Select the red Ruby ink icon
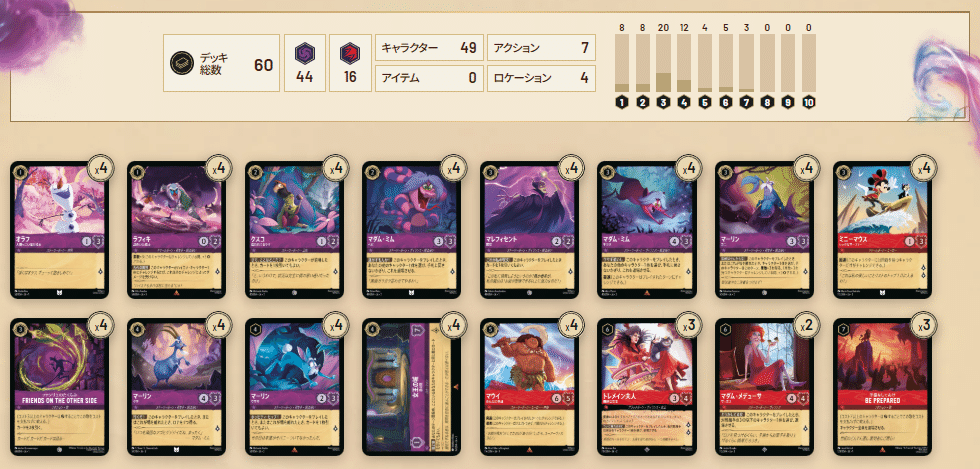 pyautogui.click(x=350, y=54)
